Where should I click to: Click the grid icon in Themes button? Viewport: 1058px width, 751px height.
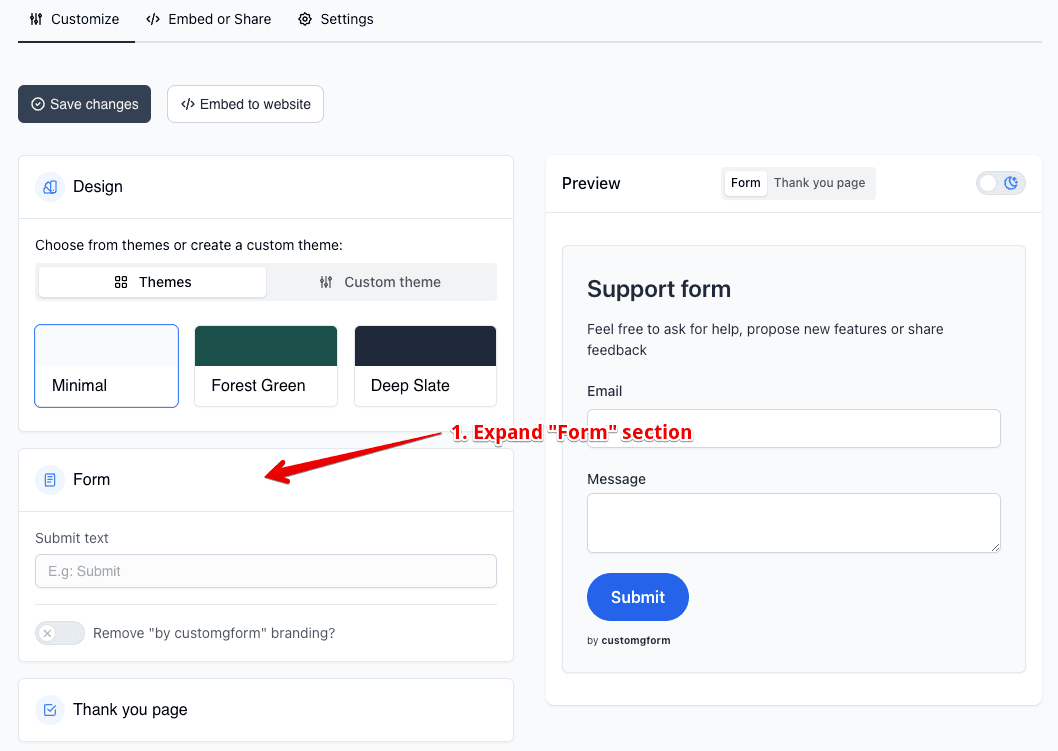(121, 282)
